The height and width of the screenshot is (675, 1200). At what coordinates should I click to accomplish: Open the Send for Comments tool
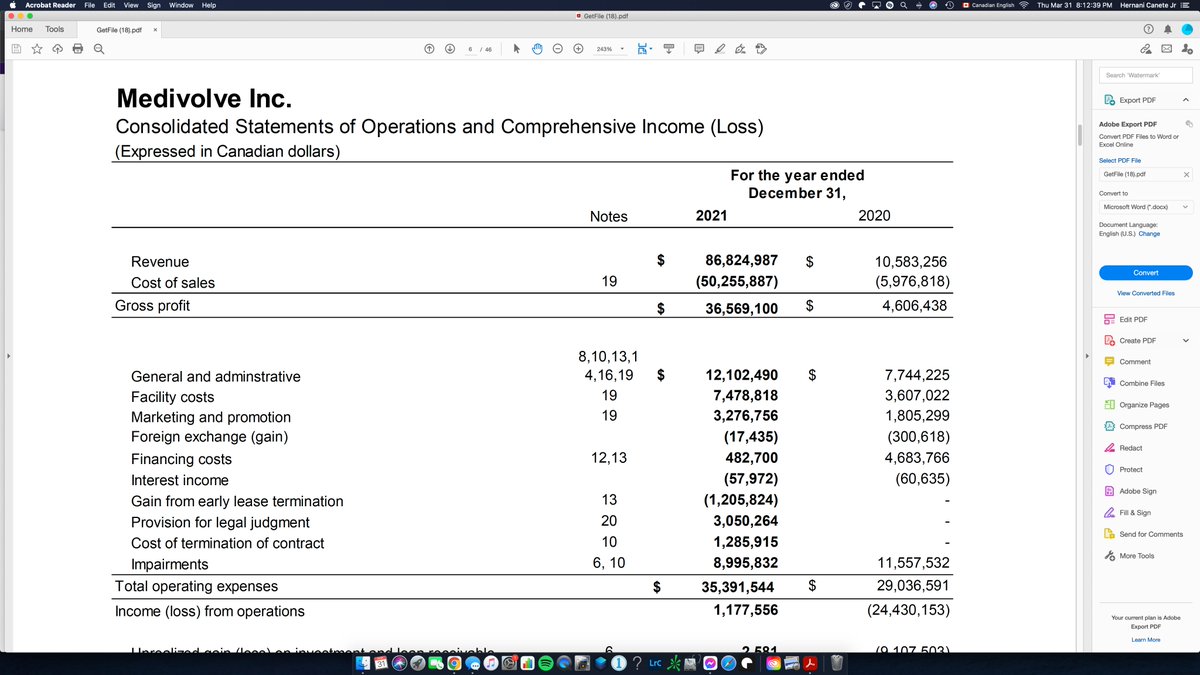1150,534
